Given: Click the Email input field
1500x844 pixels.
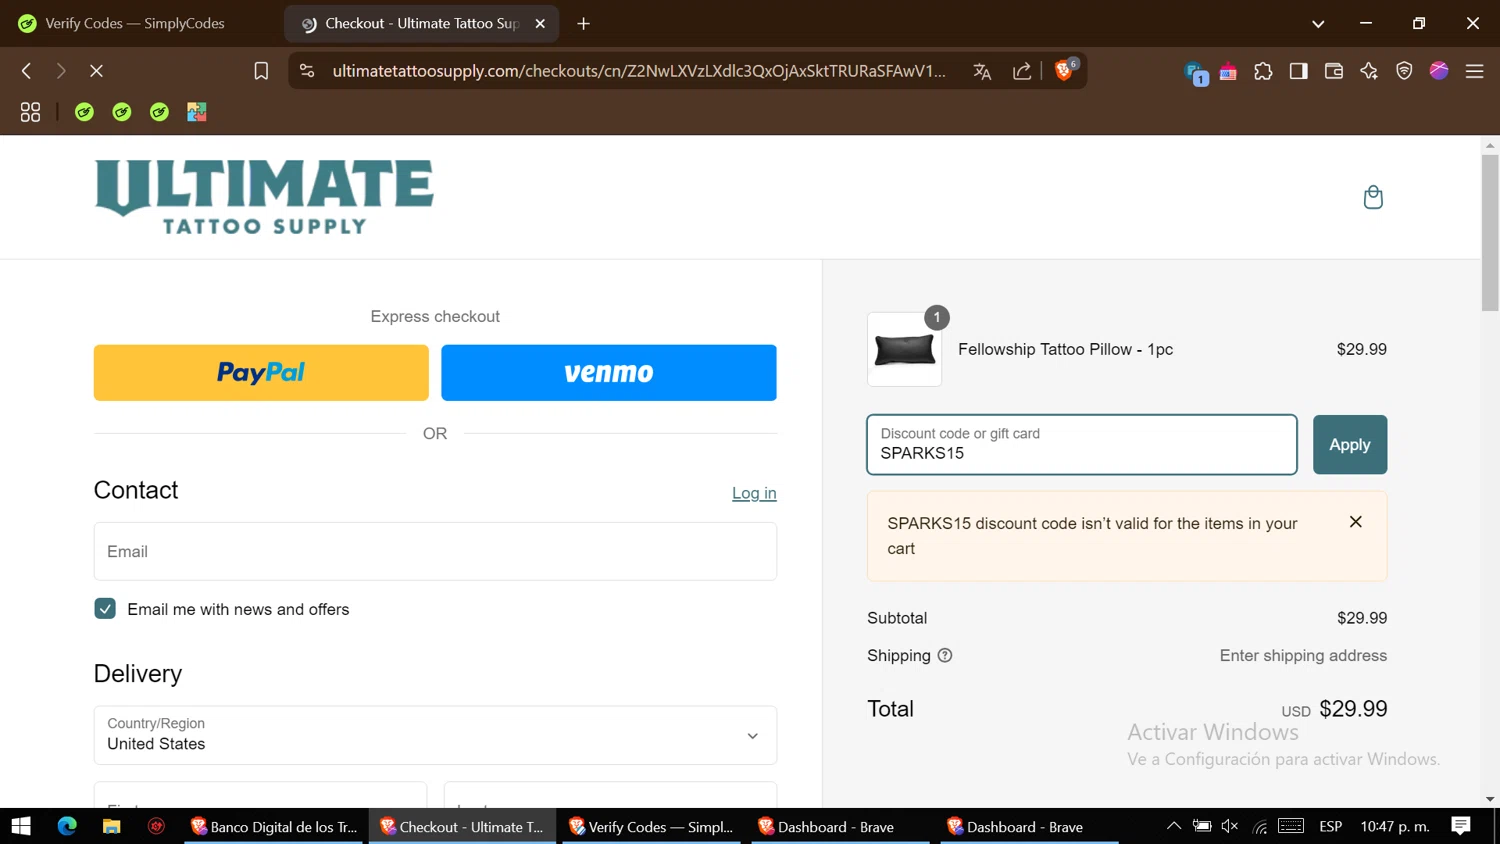Looking at the screenshot, I should click(435, 551).
